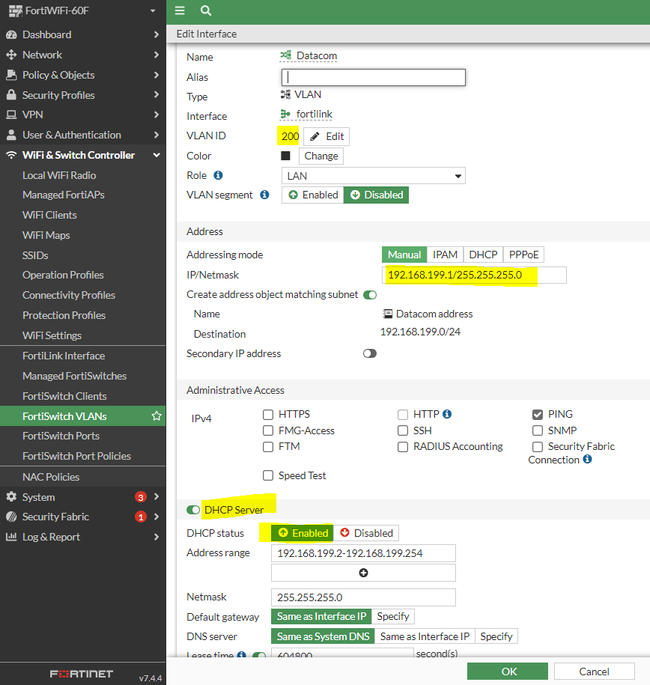The height and width of the screenshot is (685, 650).
Task: Click the Datacom address object icon
Action: tap(387, 314)
